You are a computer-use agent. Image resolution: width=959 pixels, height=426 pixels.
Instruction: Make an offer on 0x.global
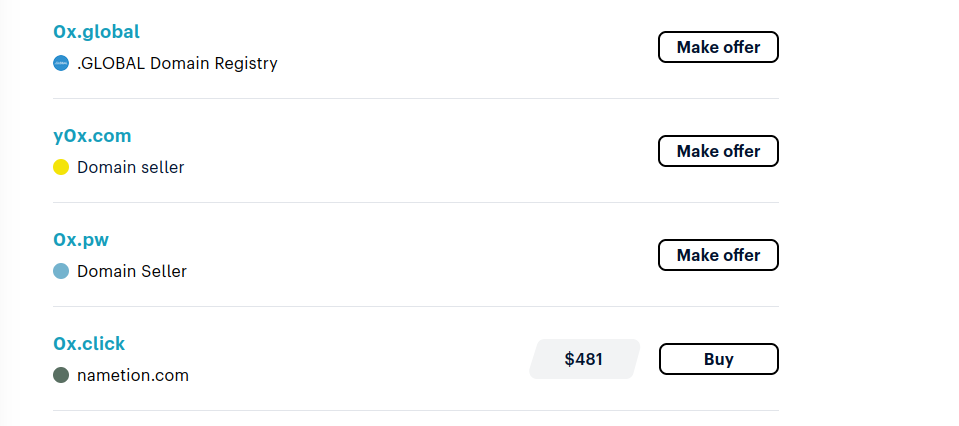(718, 47)
